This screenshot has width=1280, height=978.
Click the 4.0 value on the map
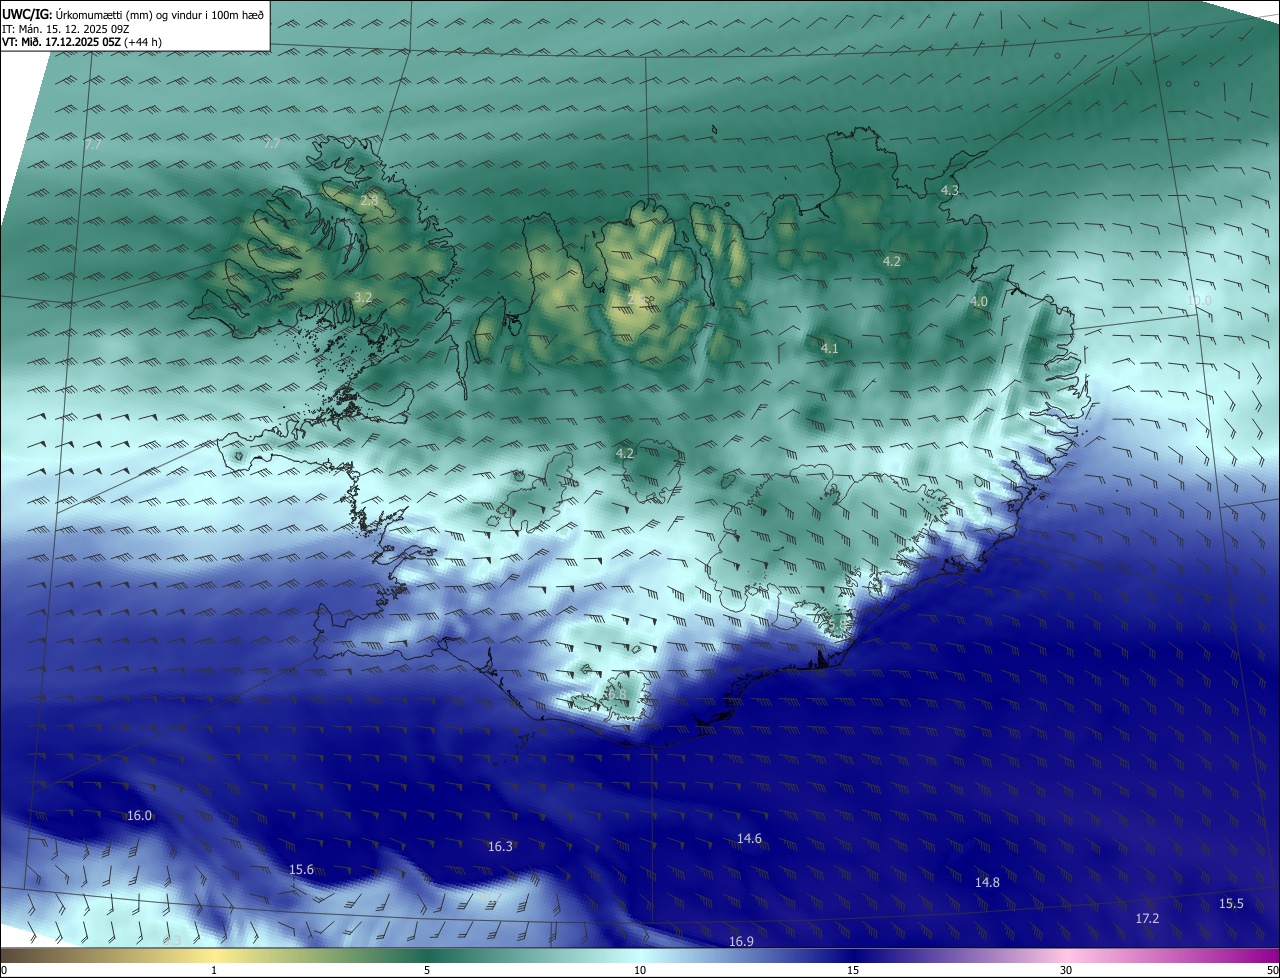click(x=978, y=301)
